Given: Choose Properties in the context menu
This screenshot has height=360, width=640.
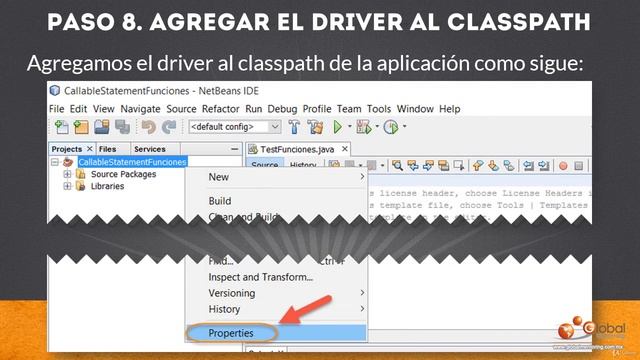Looking at the screenshot, I should pos(276,333).
